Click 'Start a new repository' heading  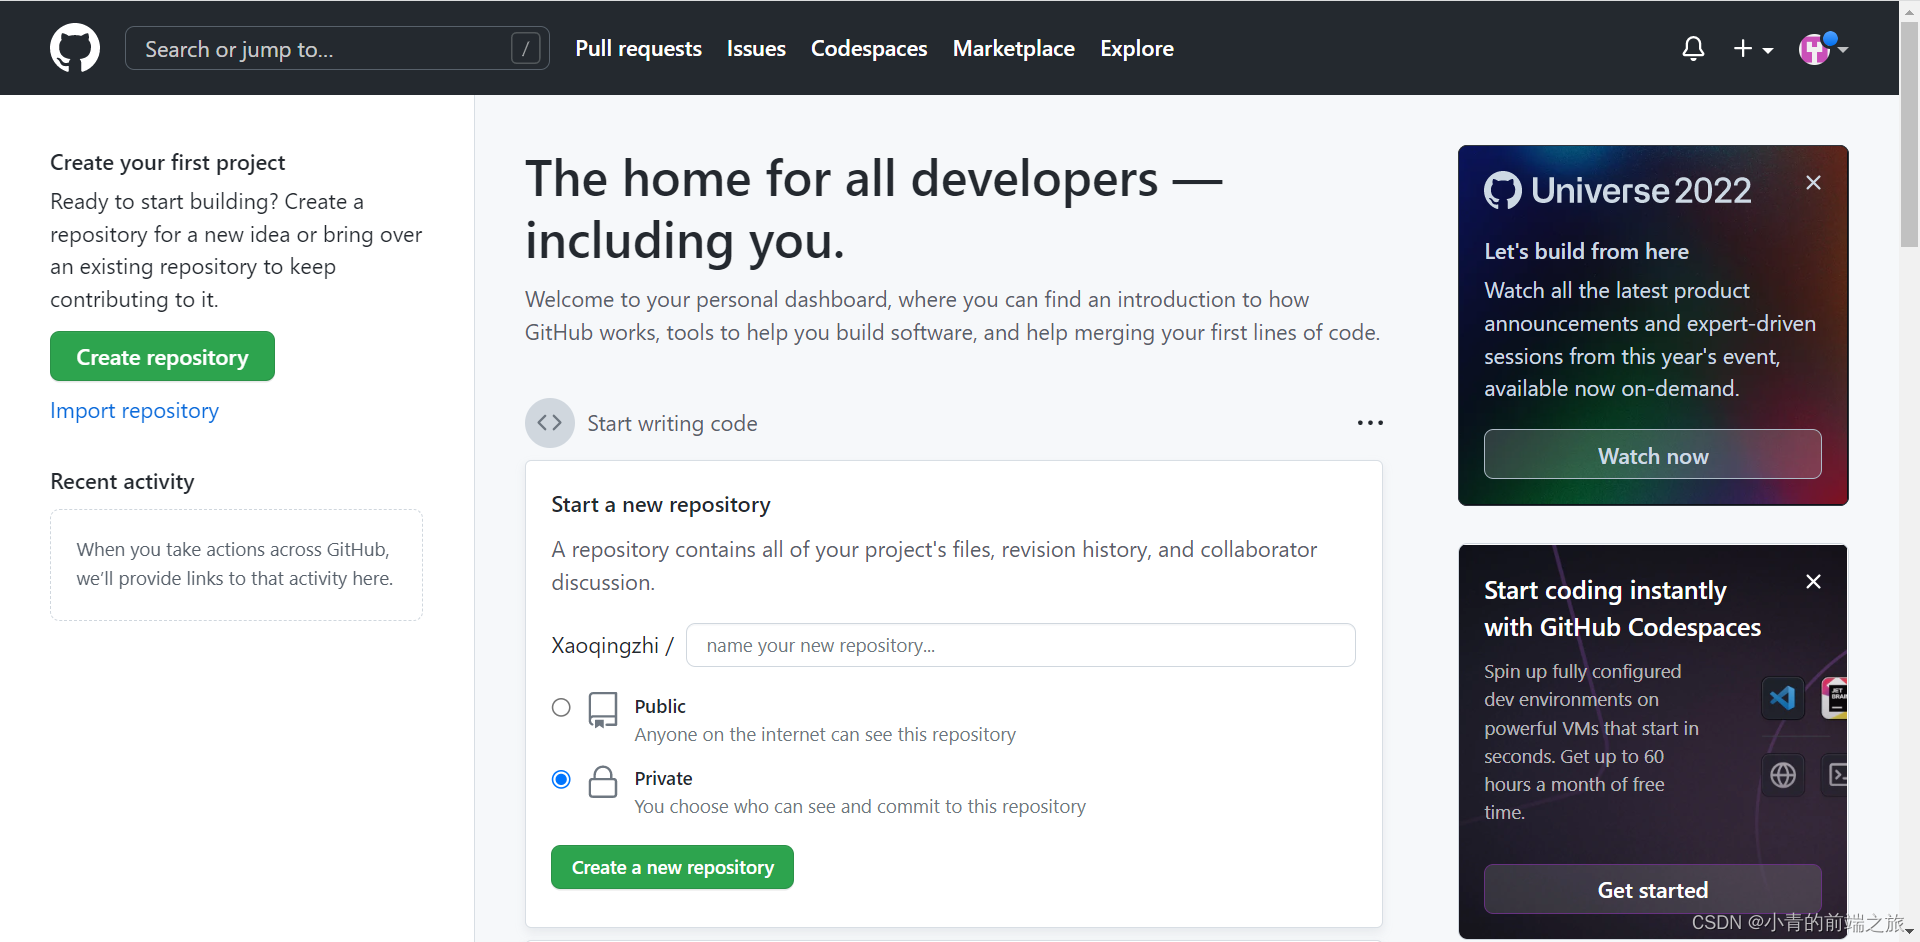pos(661,504)
